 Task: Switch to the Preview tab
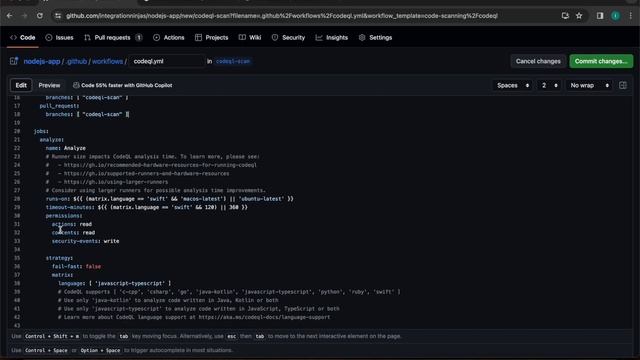[49, 85]
